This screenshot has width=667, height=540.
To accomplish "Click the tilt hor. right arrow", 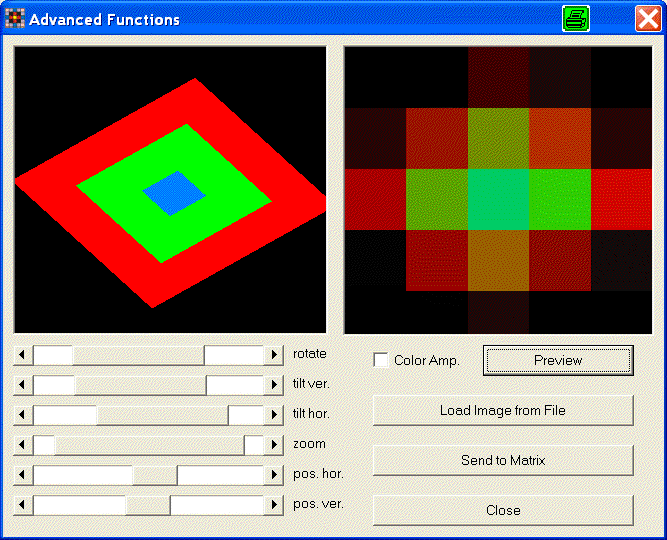I will pyautogui.click(x=274, y=415).
